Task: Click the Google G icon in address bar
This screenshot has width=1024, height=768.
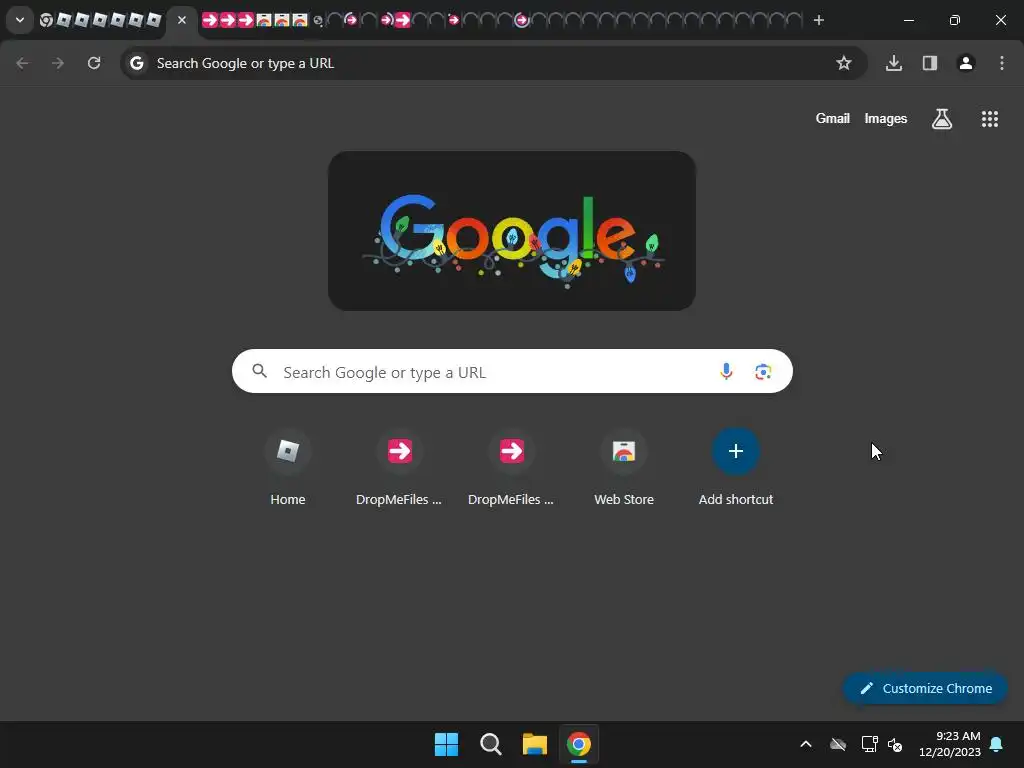Action: pos(136,63)
